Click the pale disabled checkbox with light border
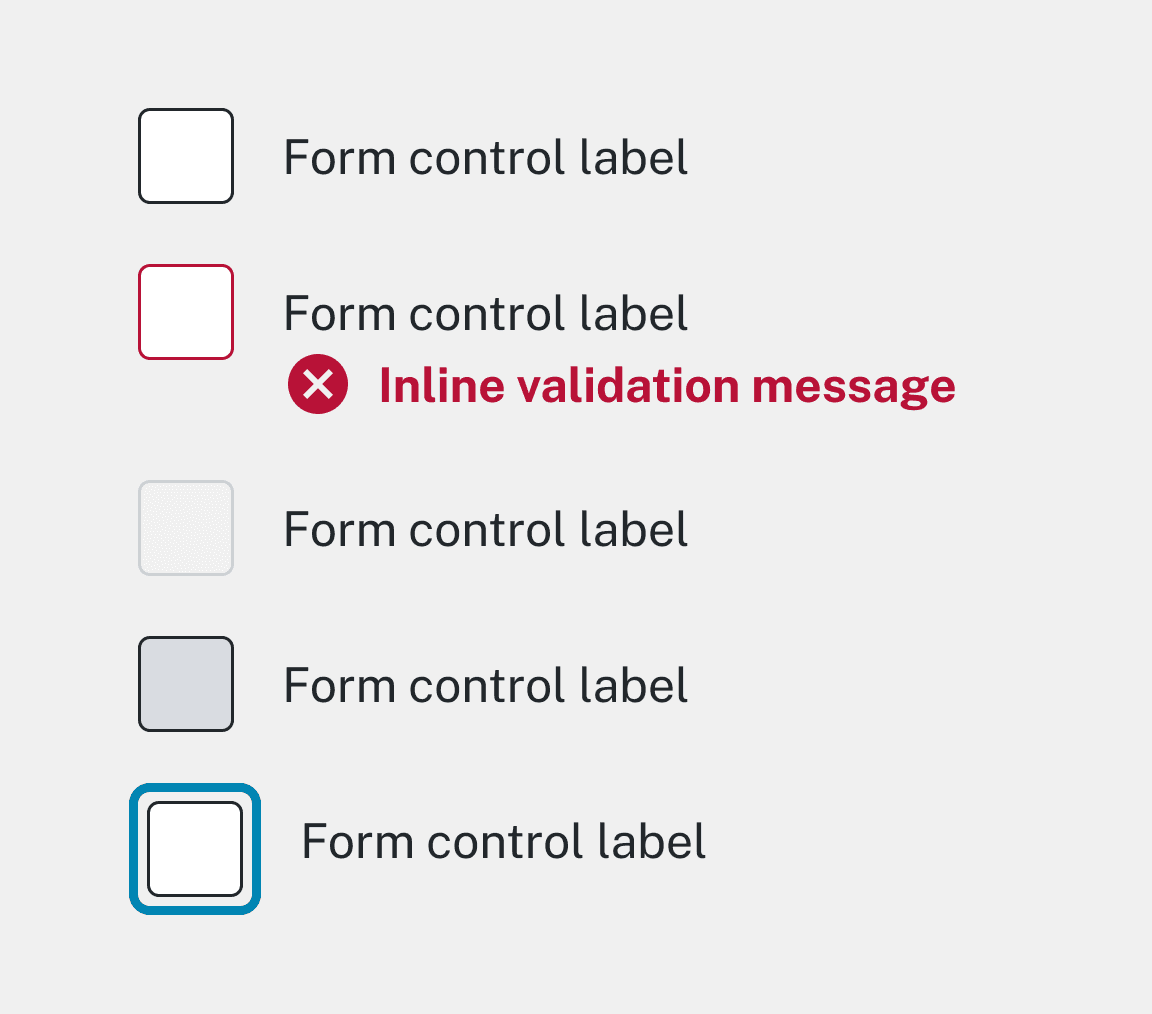The height and width of the screenshot is (1014, 1152). tap(186, 528)
